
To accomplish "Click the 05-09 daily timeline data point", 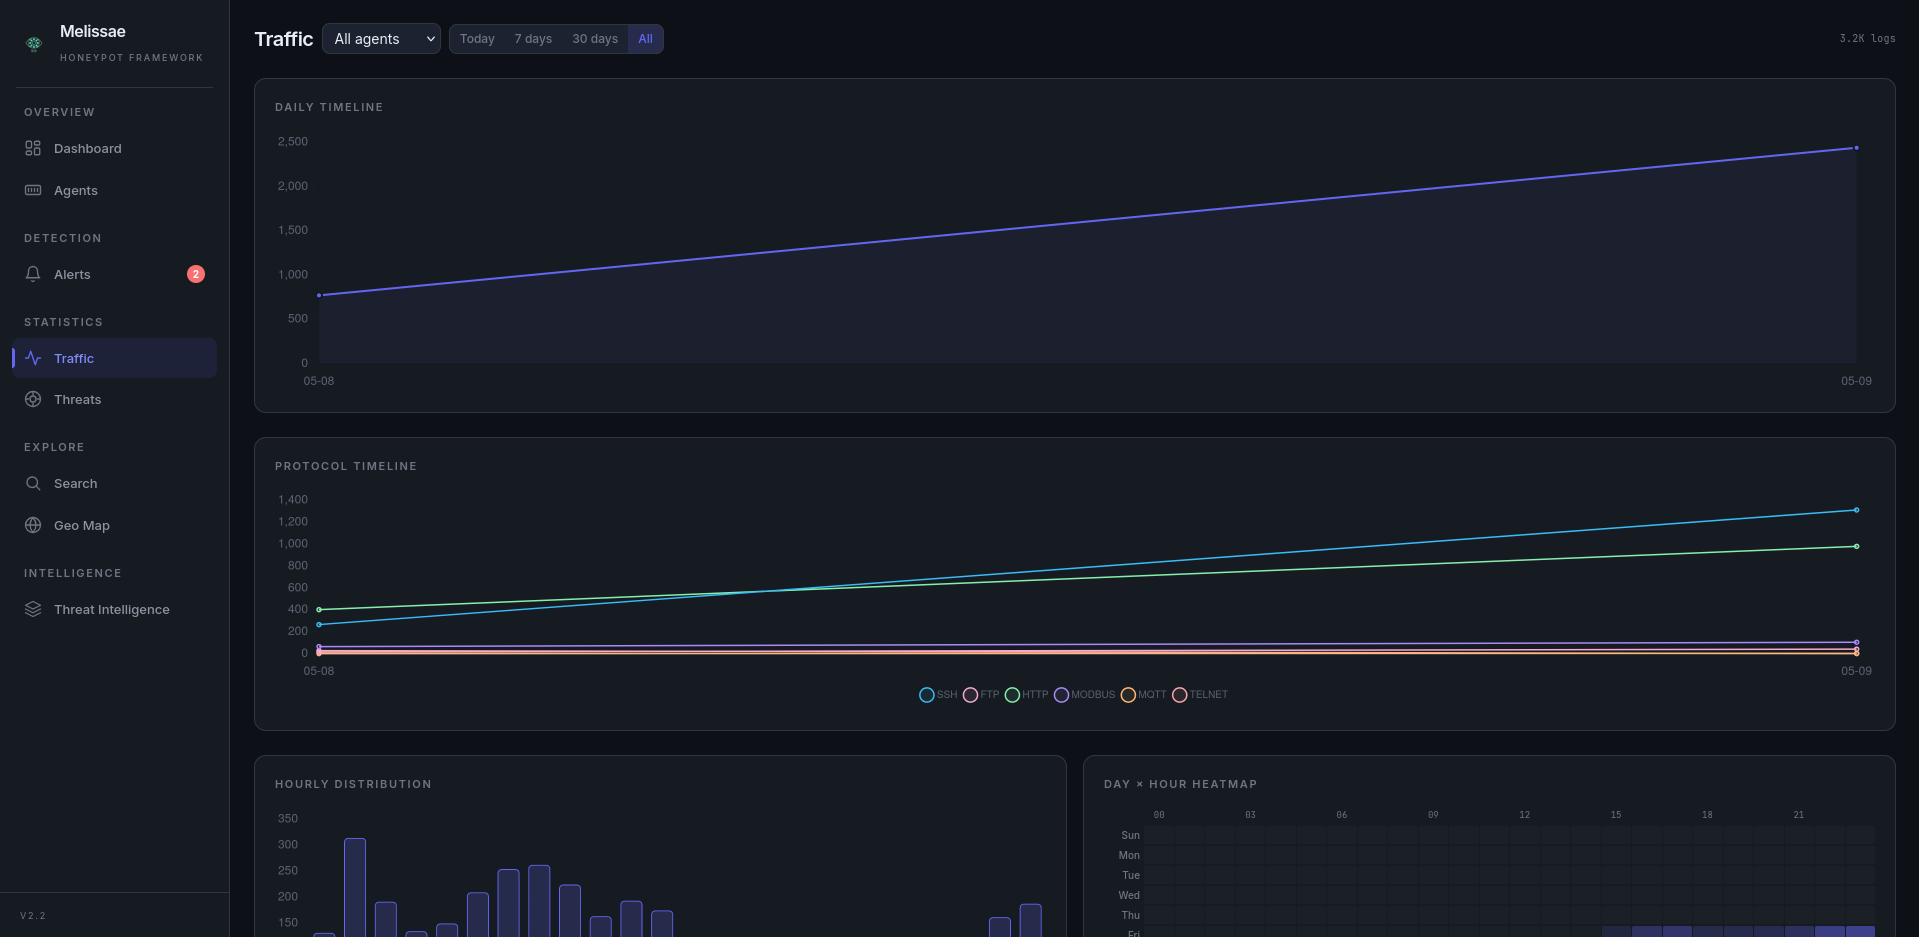I will 1856,148.
